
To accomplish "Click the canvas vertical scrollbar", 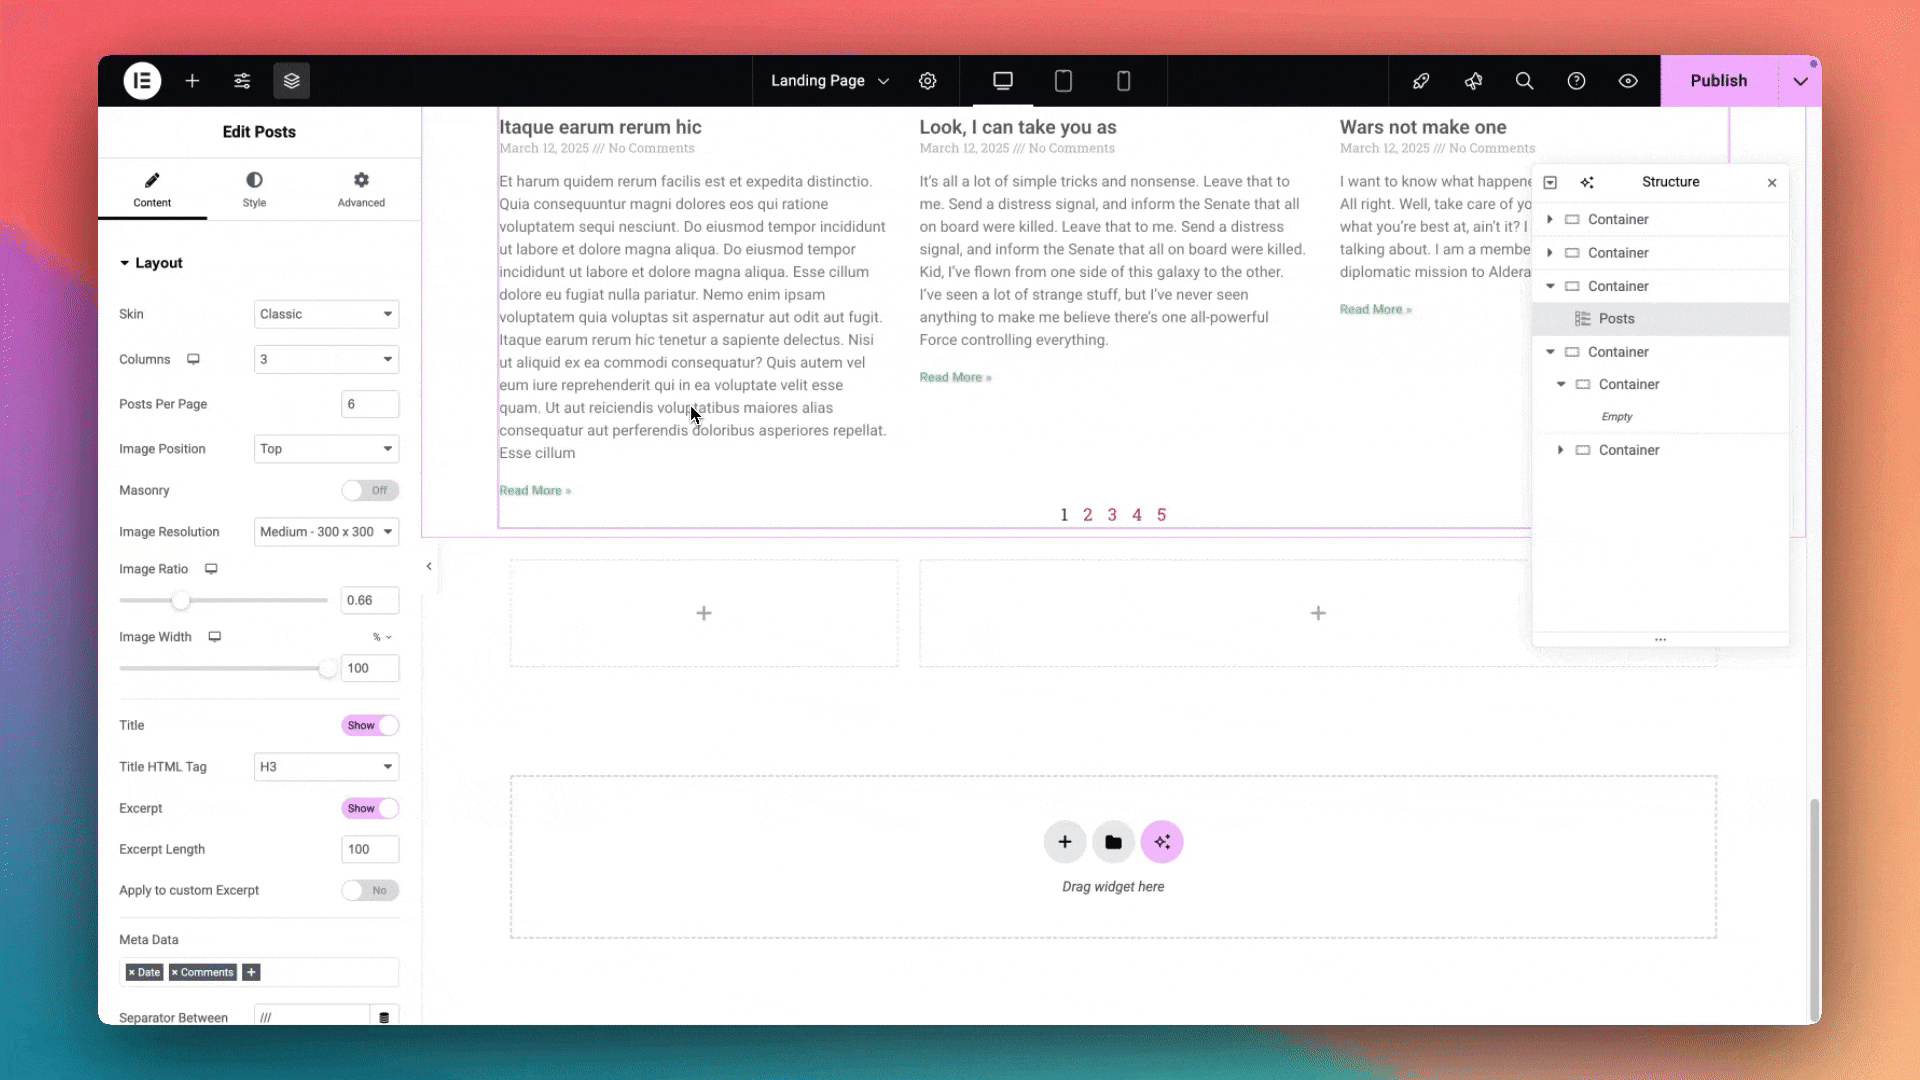I will tap(1814, 910).
